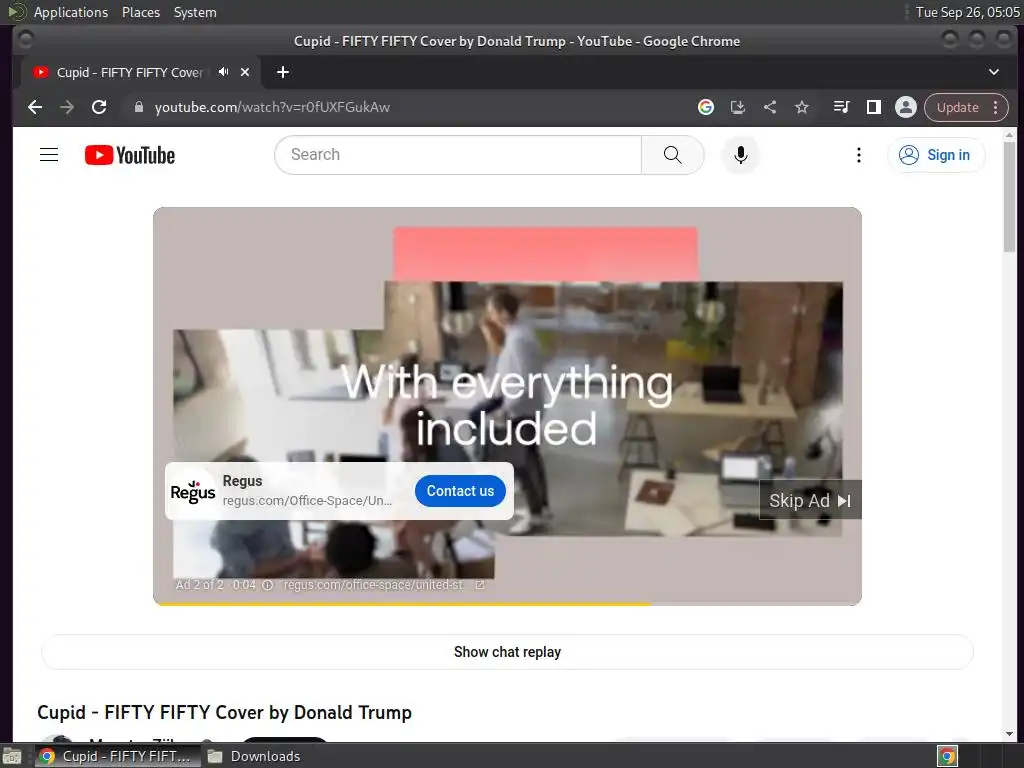This screenshot has height=768, width=1024.
Task: Open the Chrome profile avatar
Action: (x=905, y=107)
